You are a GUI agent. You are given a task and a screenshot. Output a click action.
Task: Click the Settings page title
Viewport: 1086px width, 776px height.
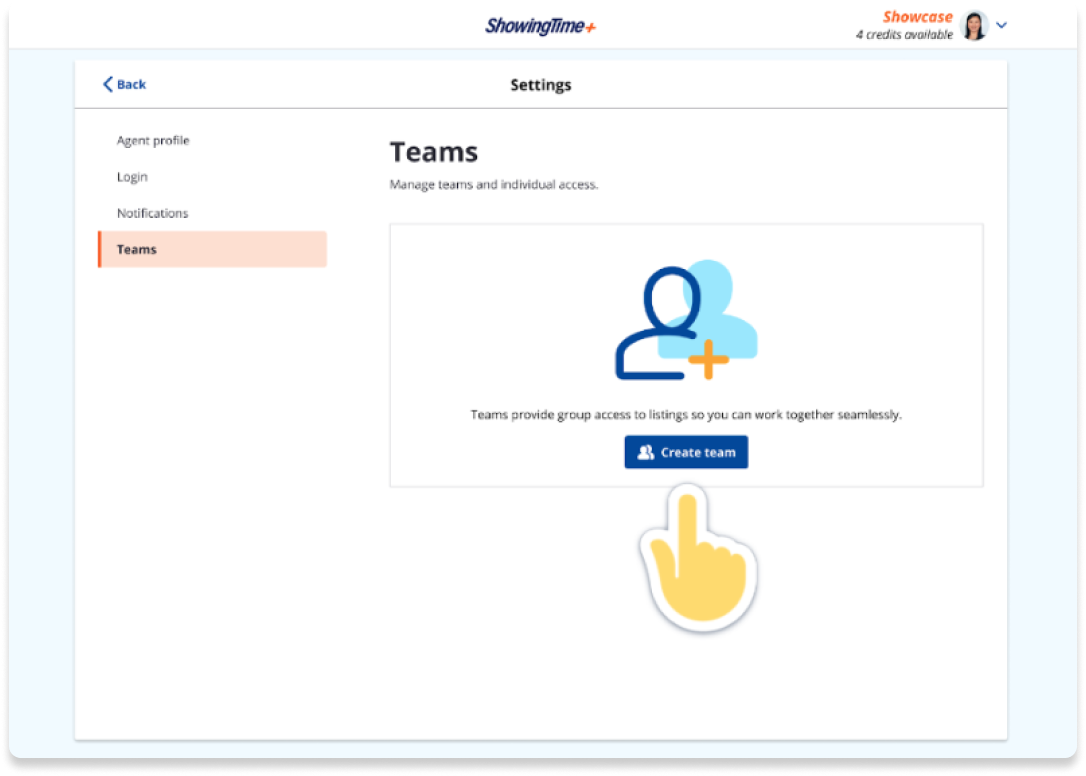[x=540, y=85]
